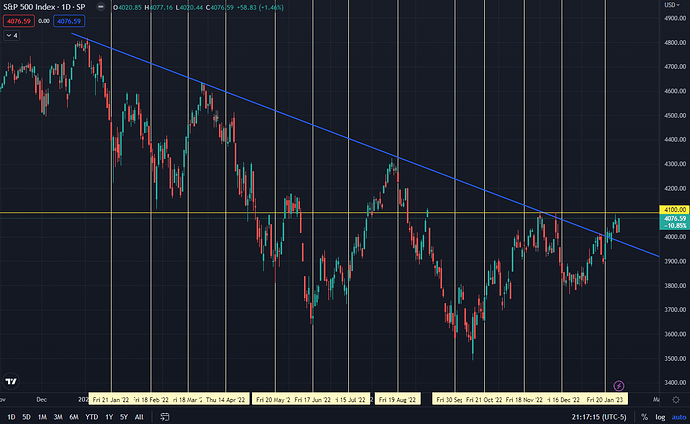Click the Fri 18 Nov '22 date label
The image size is (690, 424).
524,400
